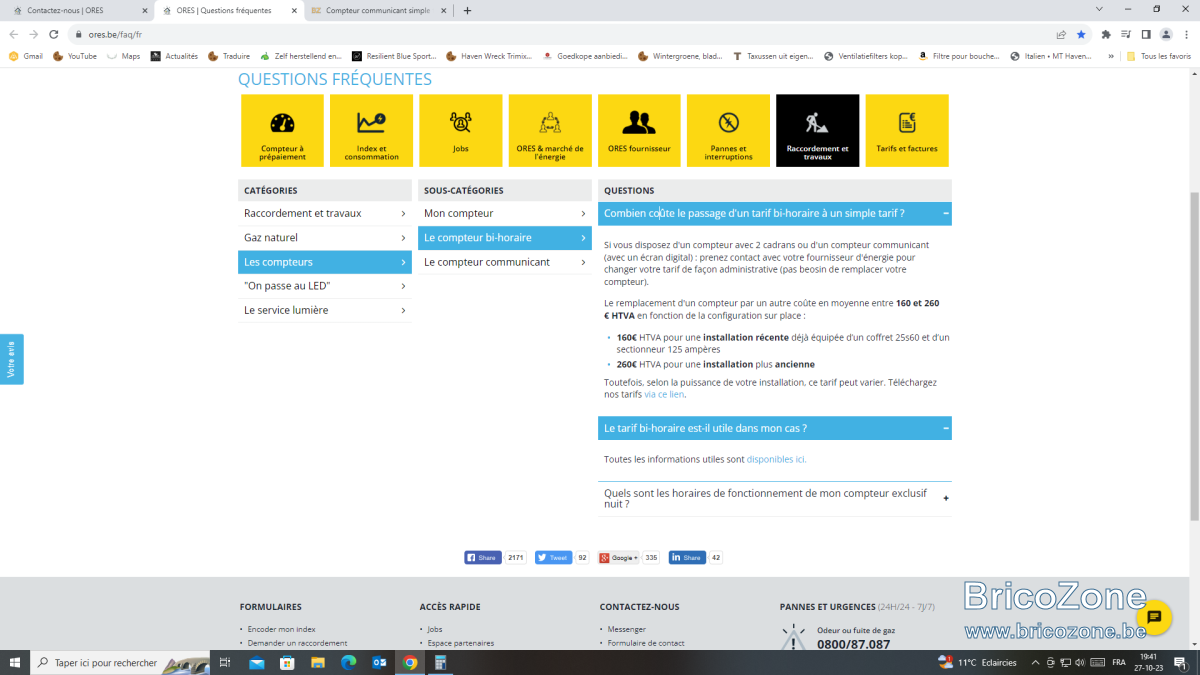
Task: Open Le compteur communicant sub-category
Action: click(x=505, y=262)
